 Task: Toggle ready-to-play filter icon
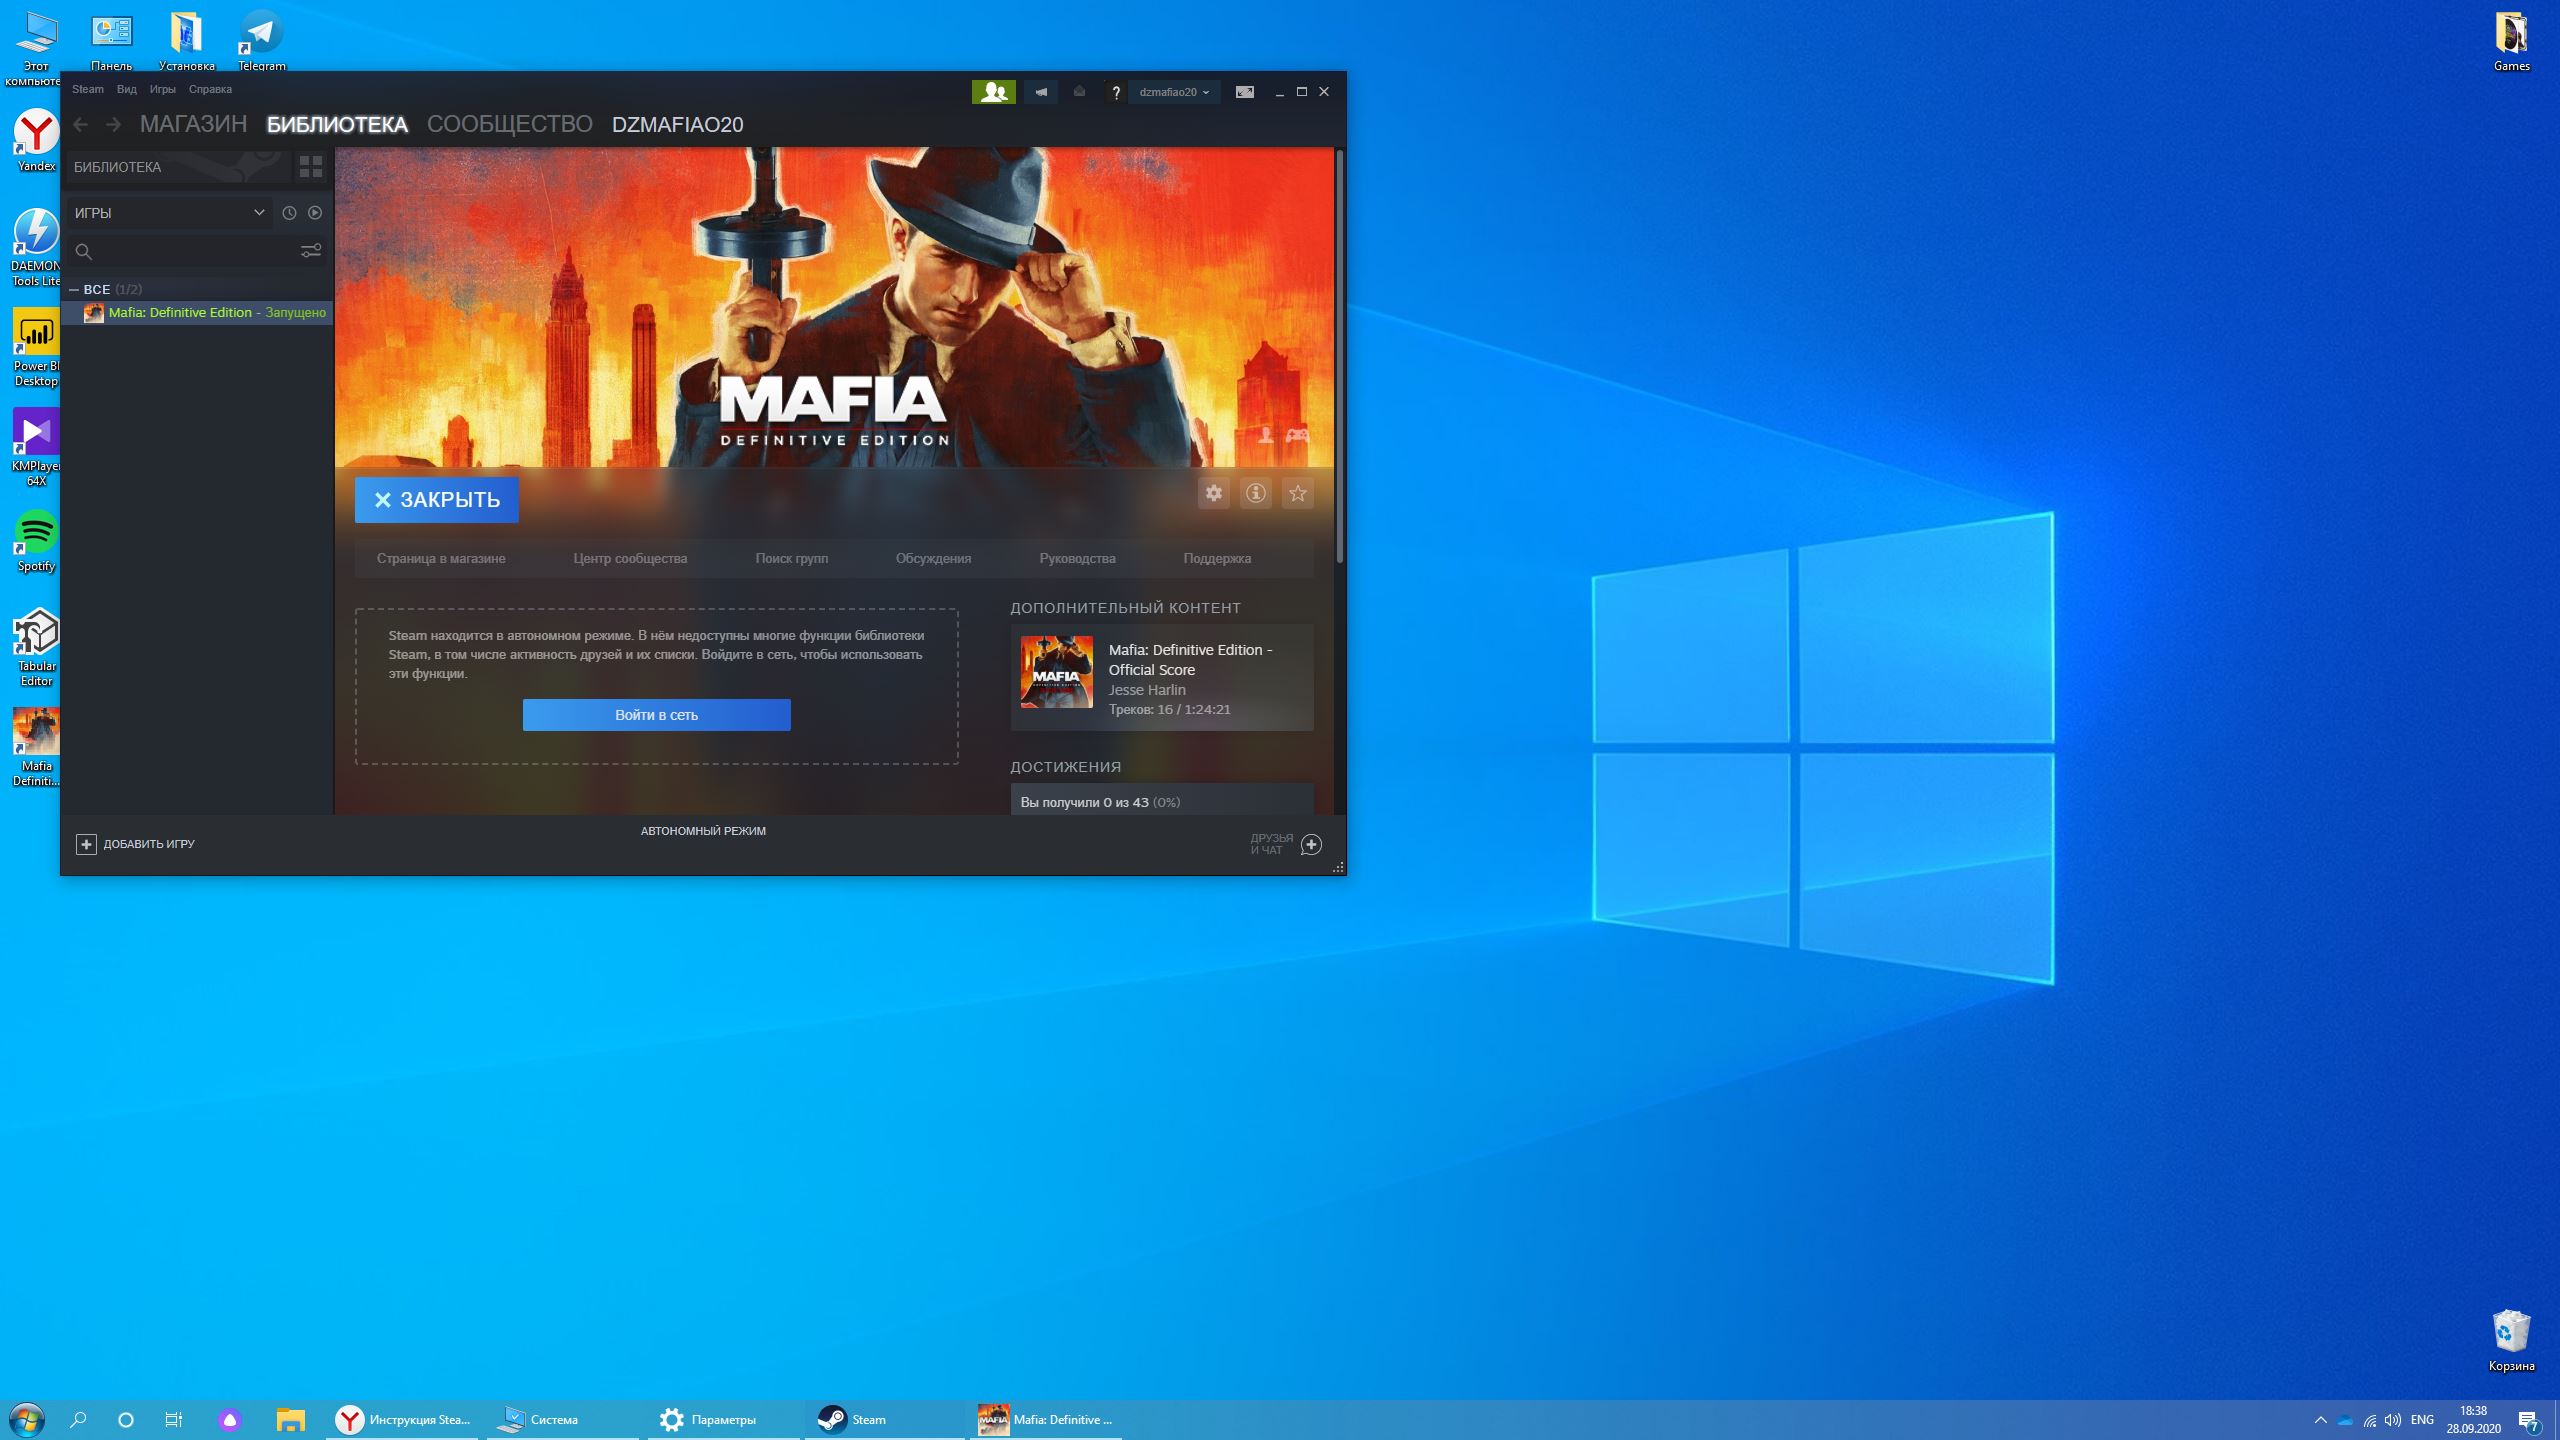pos(315,213)
